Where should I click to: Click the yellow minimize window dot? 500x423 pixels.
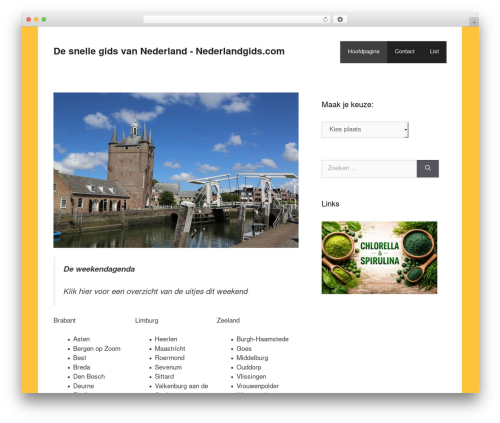(36, 19)
